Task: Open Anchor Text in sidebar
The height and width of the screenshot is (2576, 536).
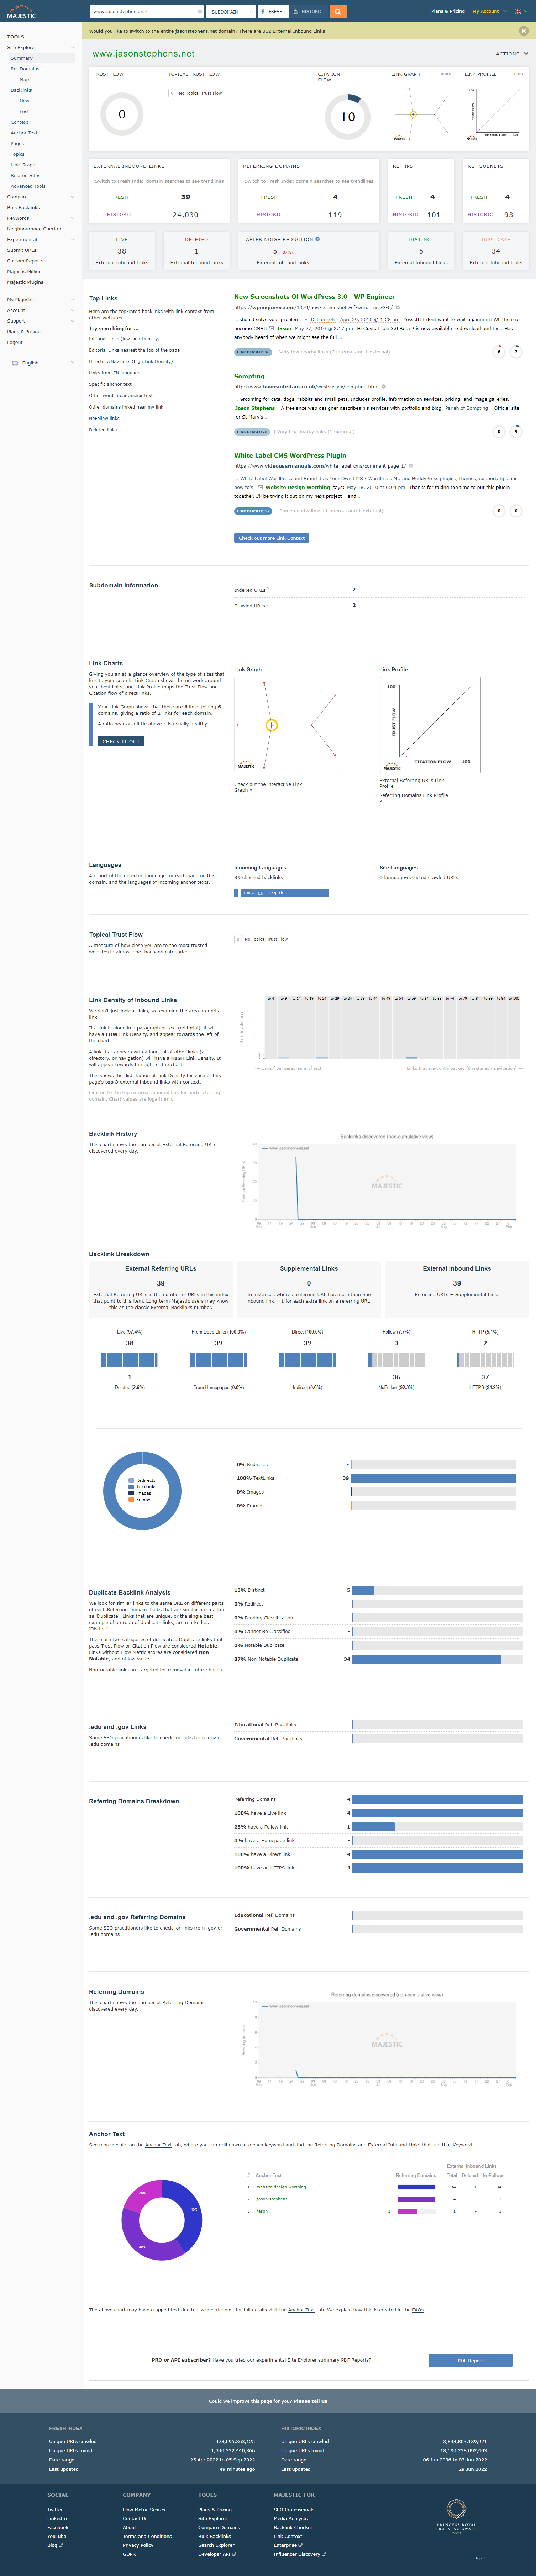Action: point(24,133)
